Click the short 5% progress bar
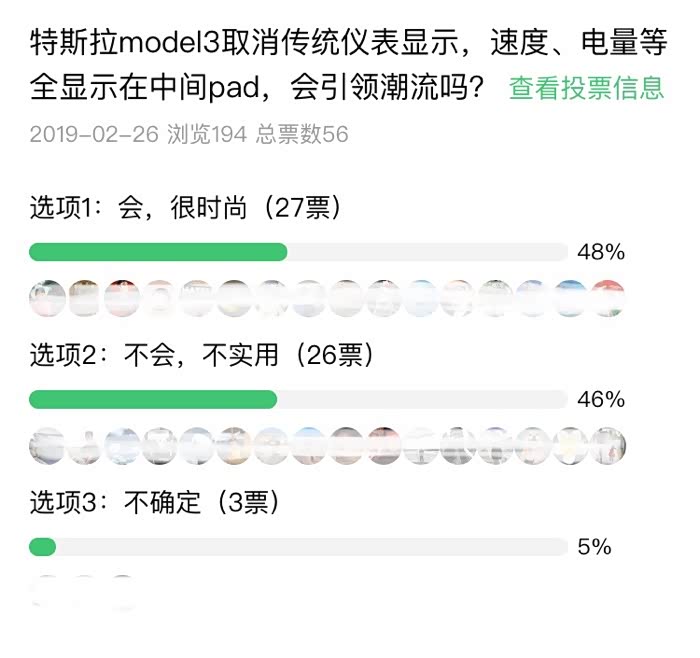 (x=43, y=547)
